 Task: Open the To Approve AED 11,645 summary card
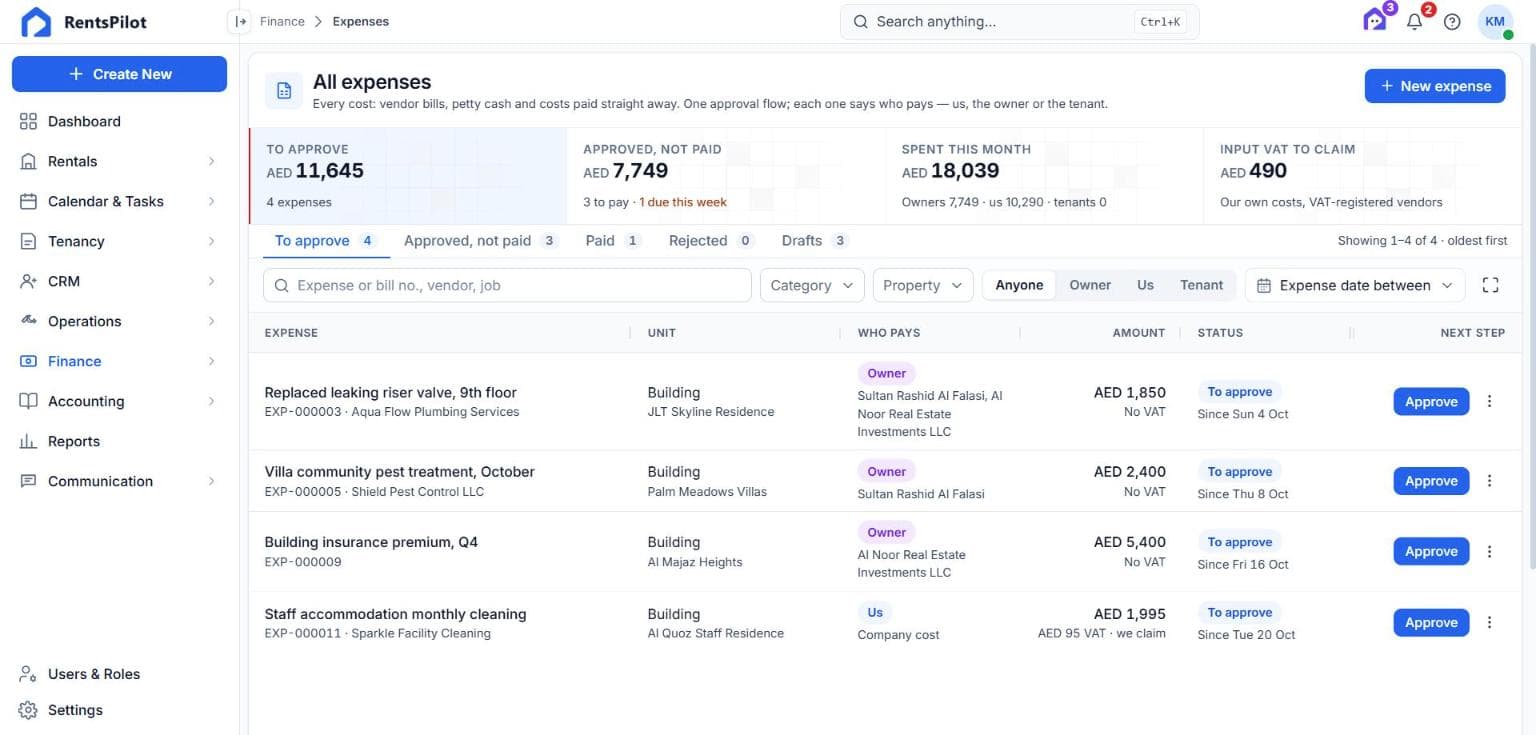click(408, 176)
